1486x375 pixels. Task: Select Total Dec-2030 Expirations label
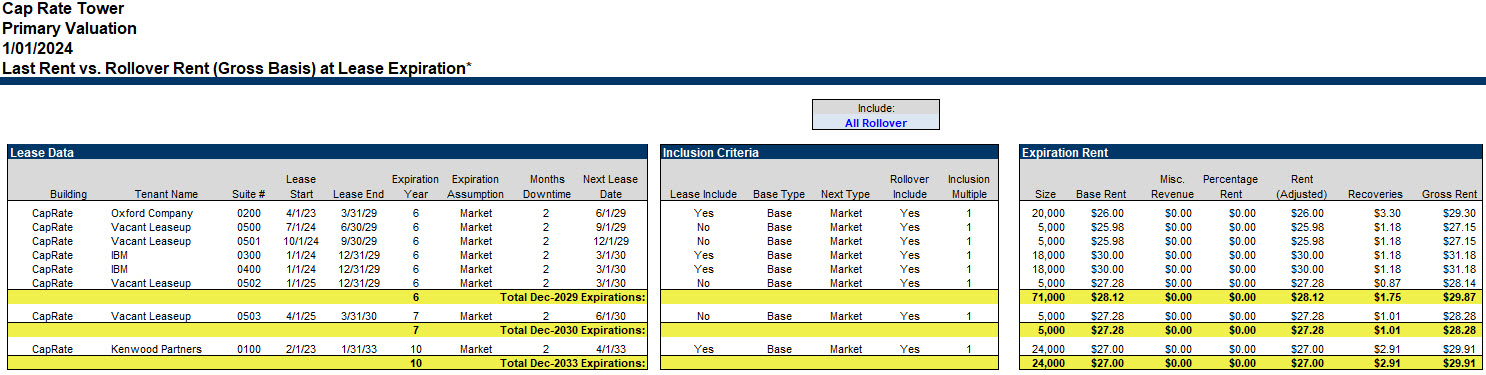coord(572,330)
